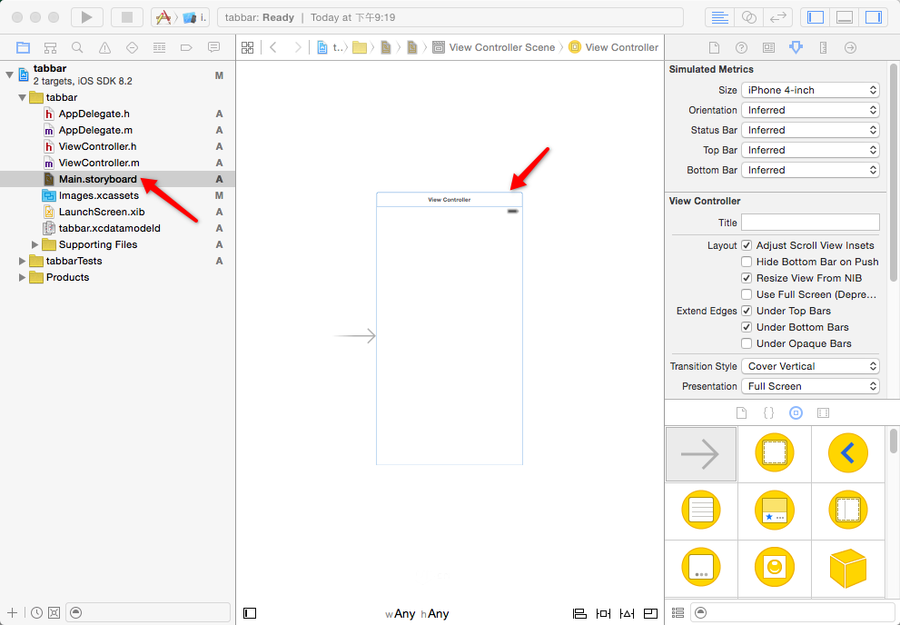The width and height of the screenshot is (900, 625).
Task: Select ViewController.m in the navigator
Action: (x=98, y=163)
